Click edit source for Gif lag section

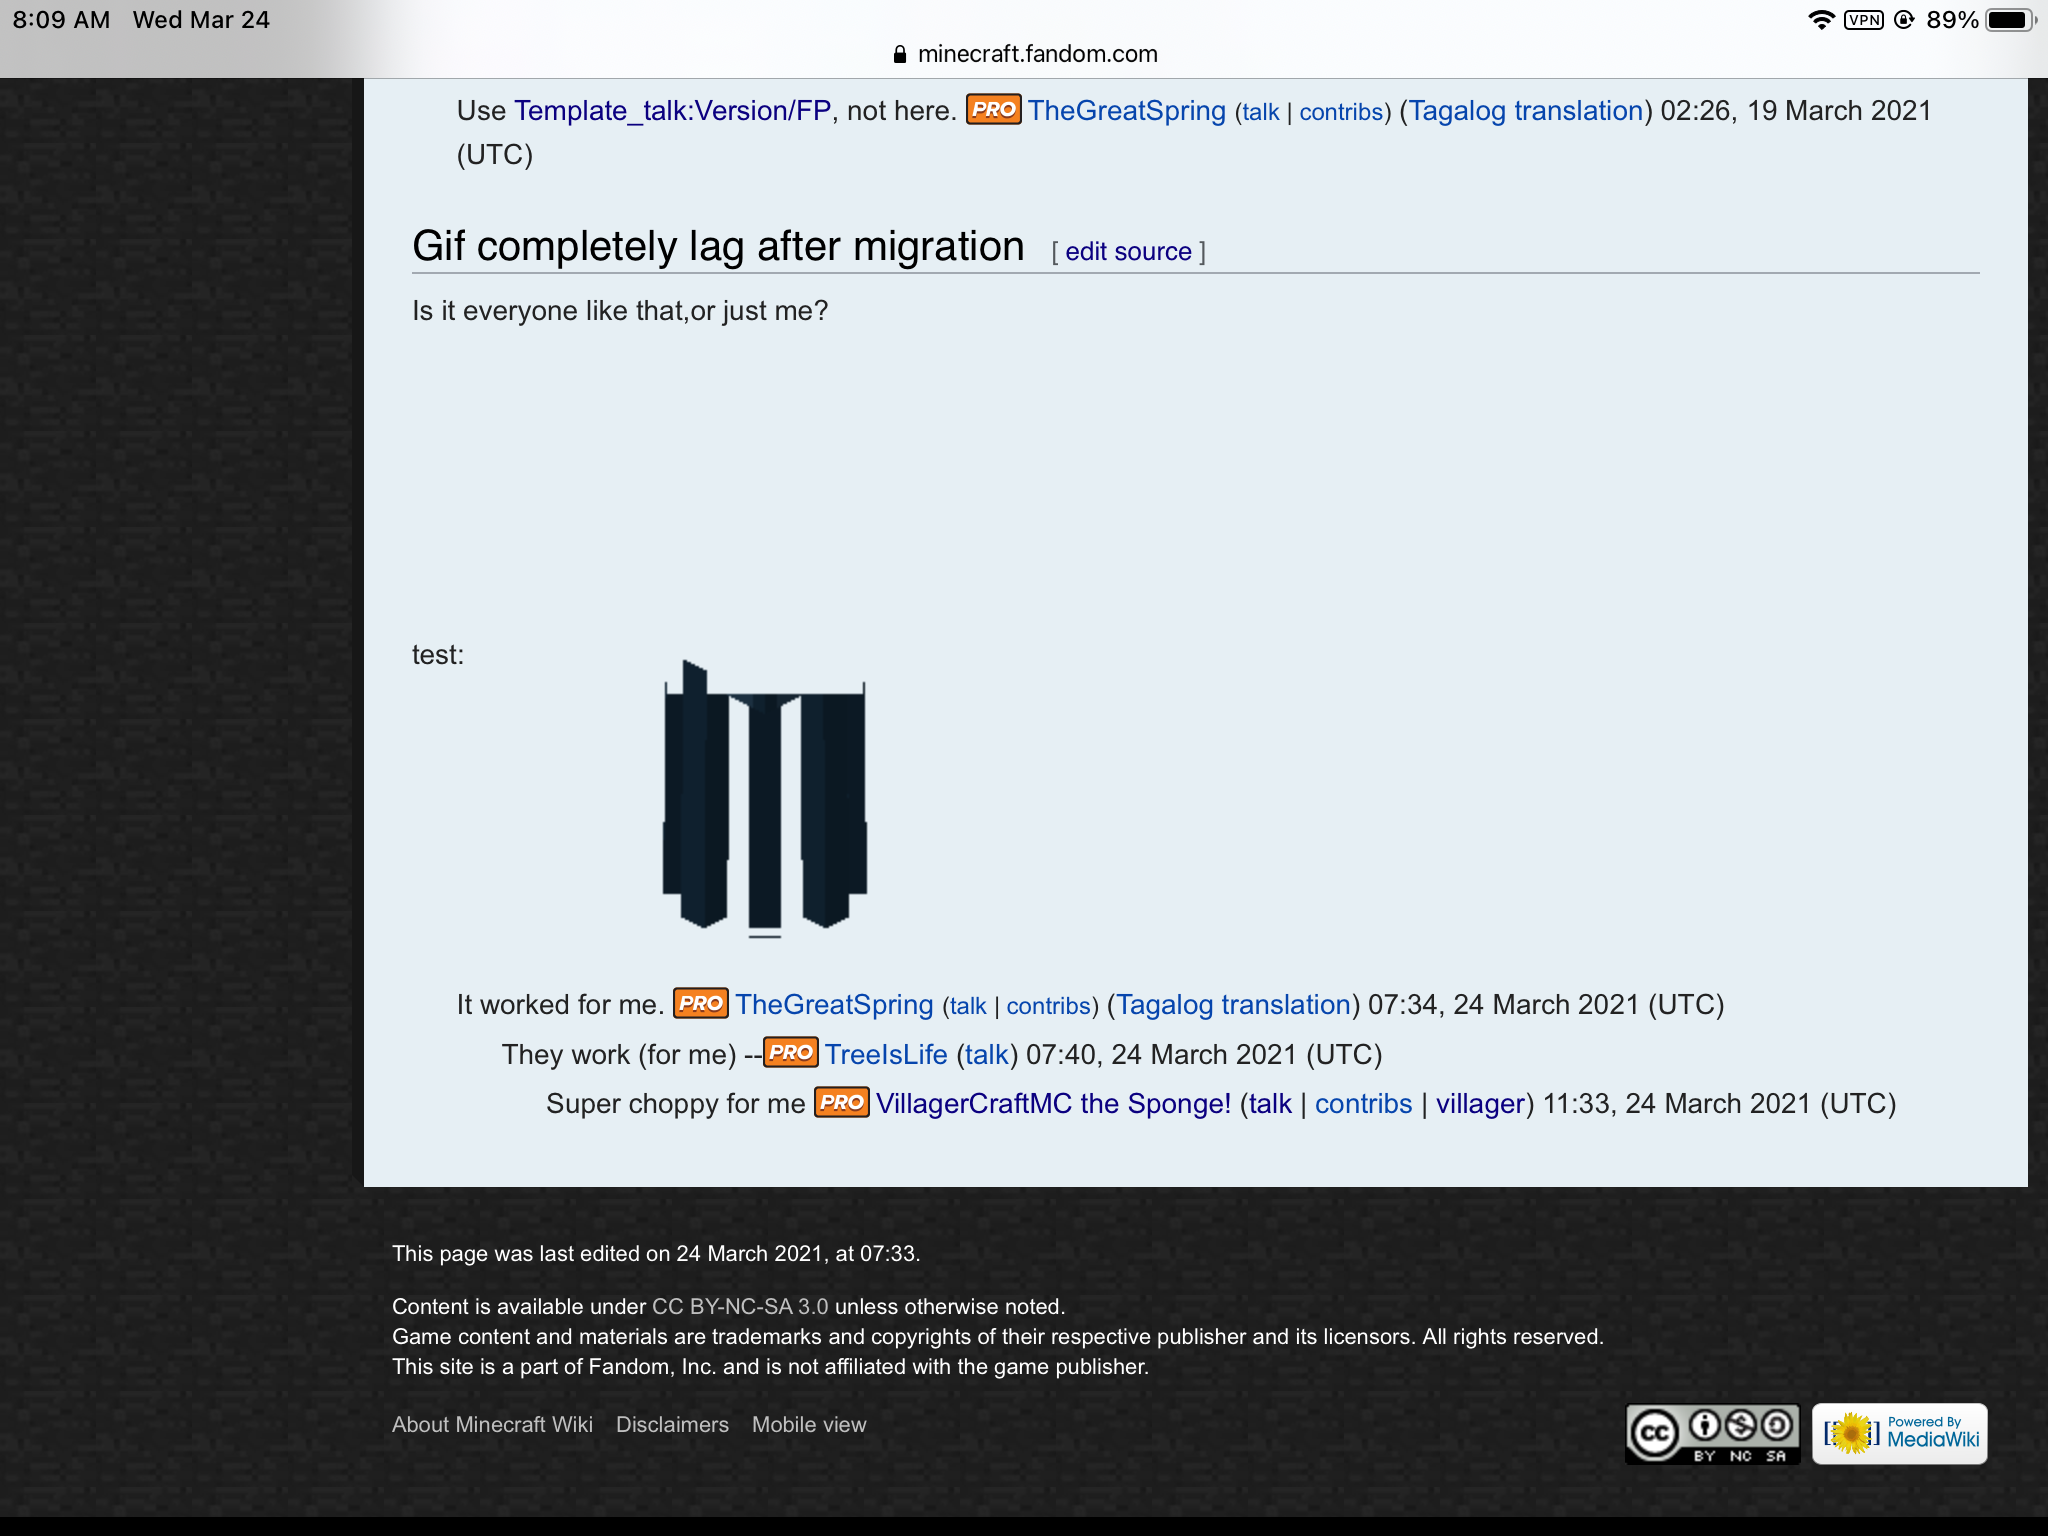point(1128,252)
